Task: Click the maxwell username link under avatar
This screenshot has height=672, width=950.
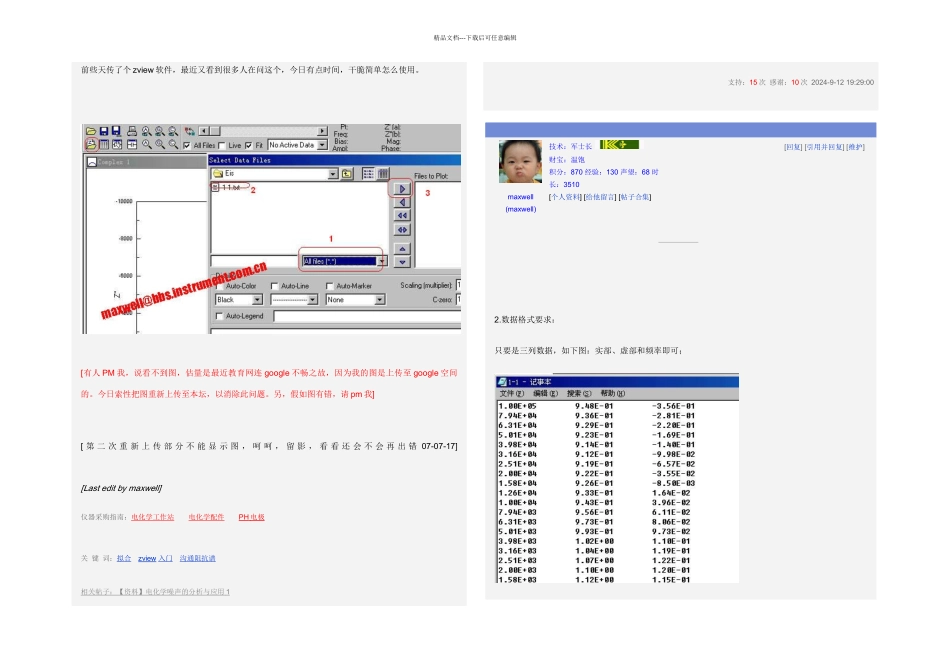Action: pos(520,197)
